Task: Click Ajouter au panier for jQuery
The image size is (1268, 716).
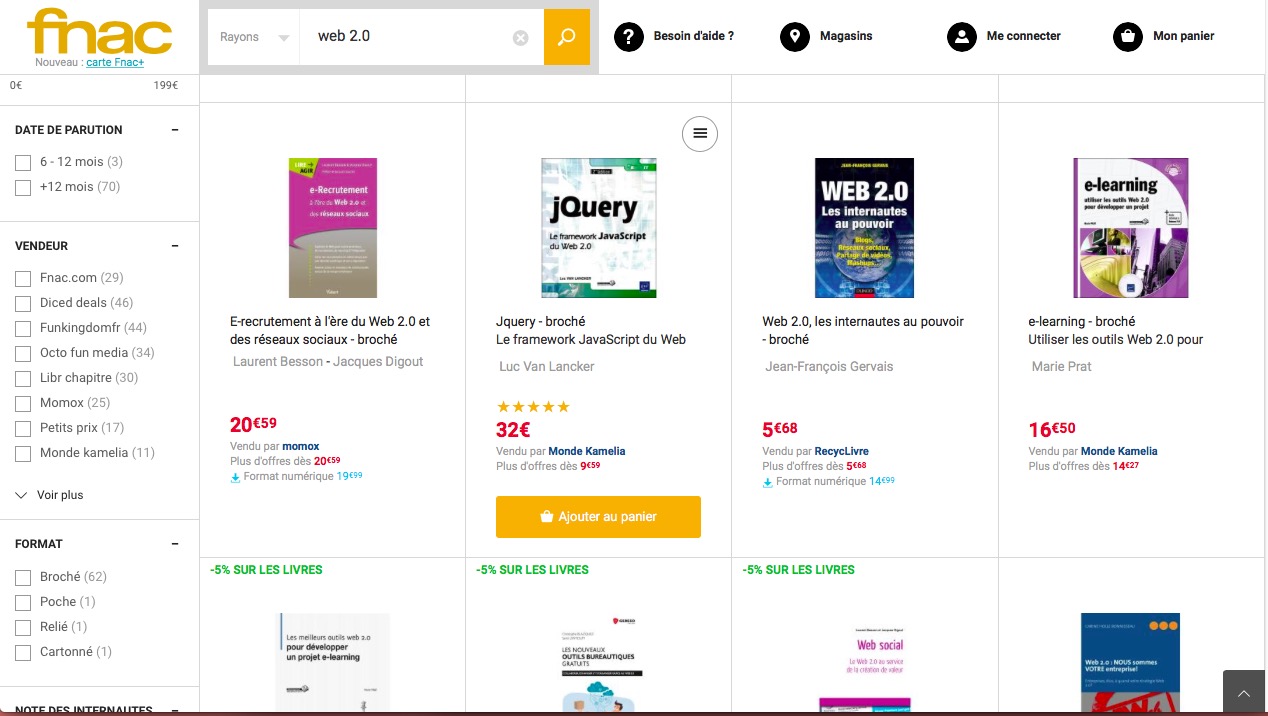Action: tap(598, 517)
